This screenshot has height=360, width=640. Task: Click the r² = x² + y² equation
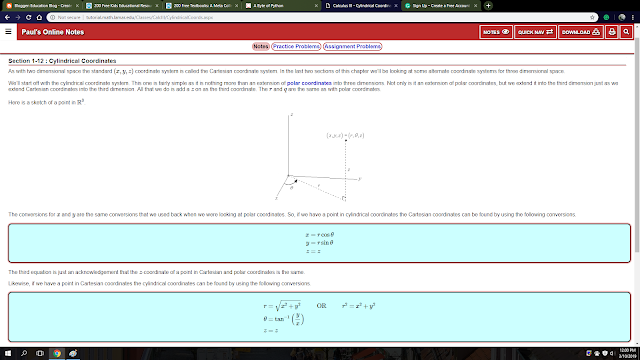(x=358, y=306)
